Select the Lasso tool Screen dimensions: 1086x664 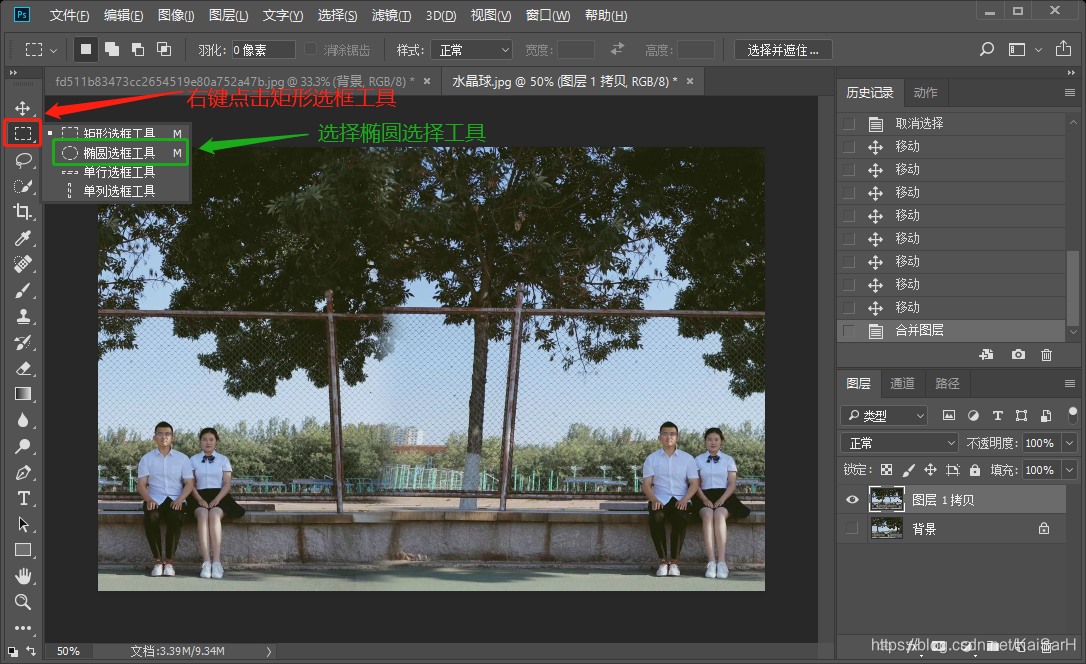click(x=23, y=161)
